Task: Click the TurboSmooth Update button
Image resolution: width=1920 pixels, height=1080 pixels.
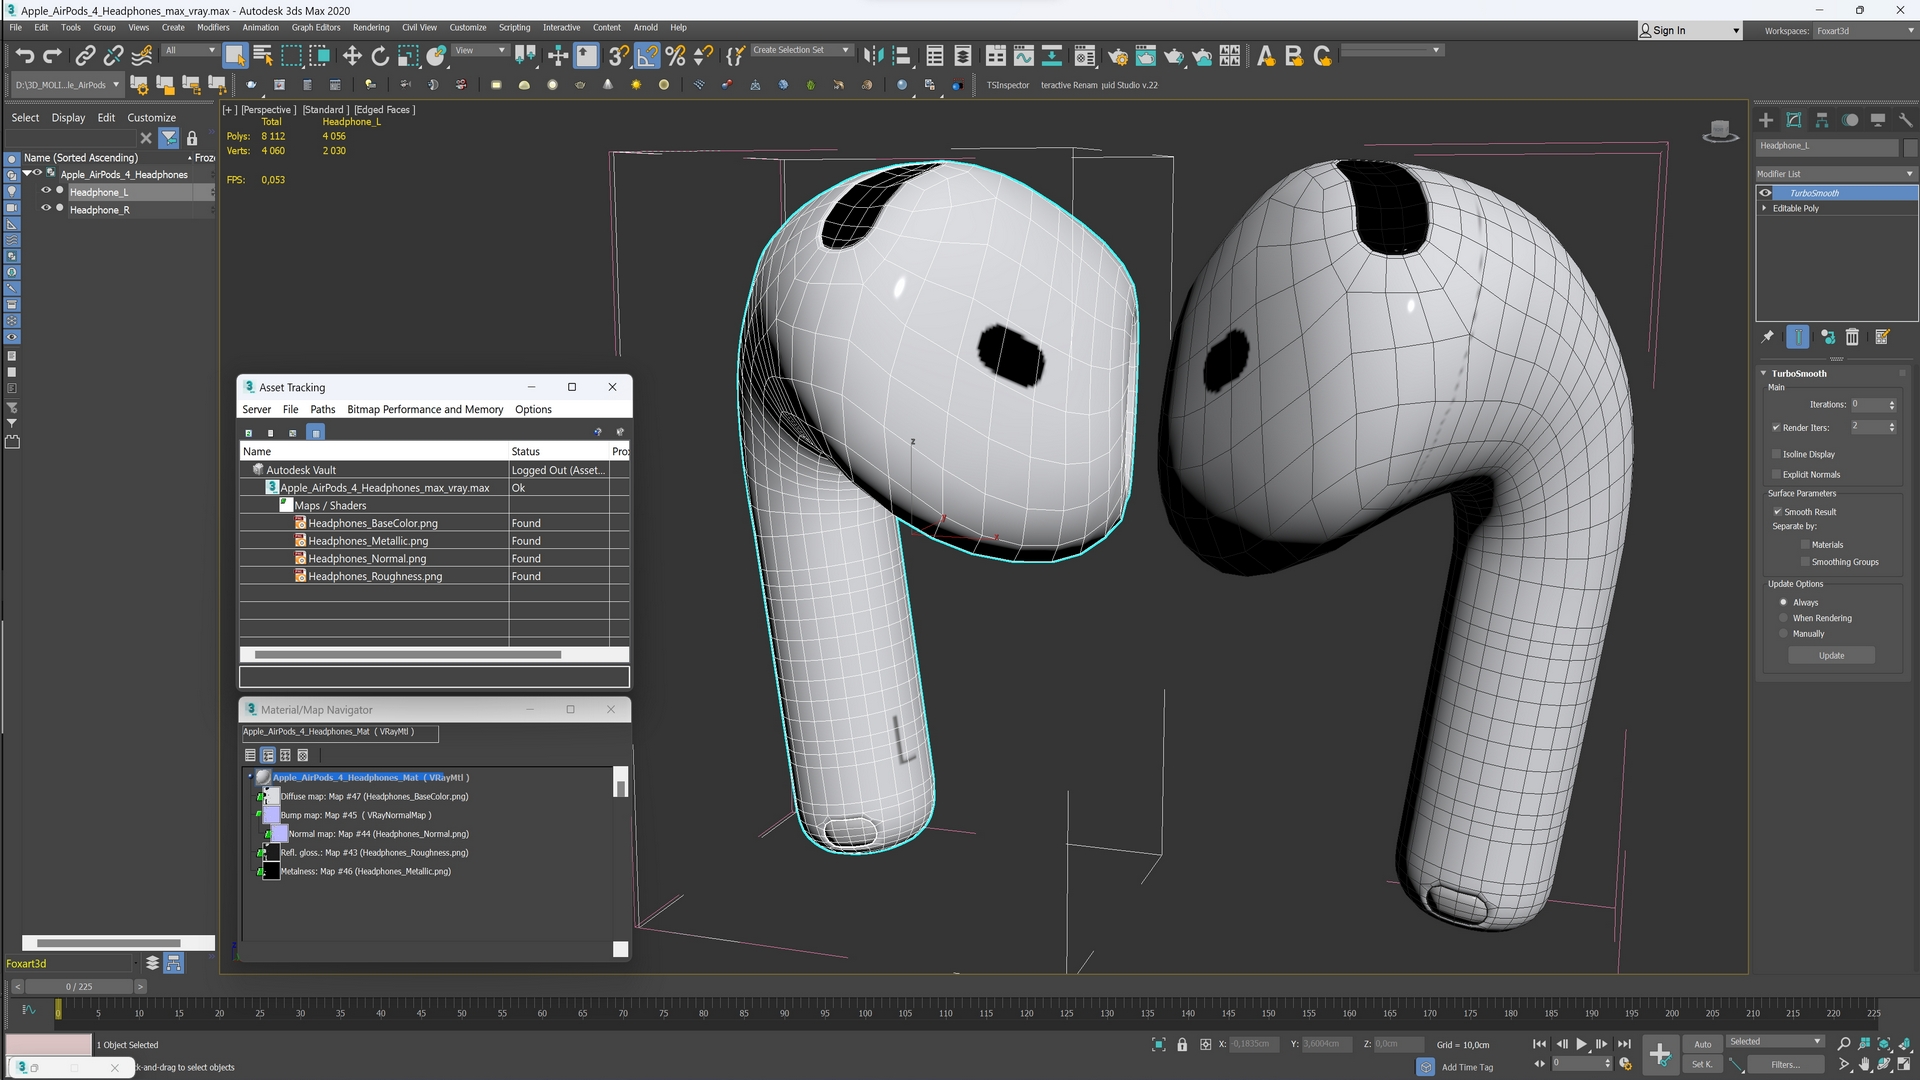Action: [1831, 656]
